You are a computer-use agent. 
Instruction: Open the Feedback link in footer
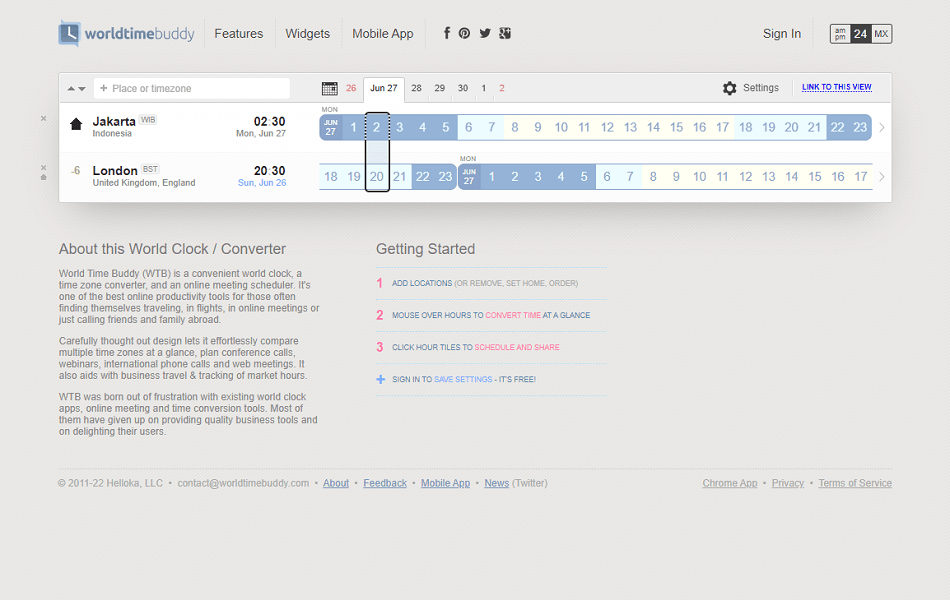pyautogui.click(x=385, y=483)
